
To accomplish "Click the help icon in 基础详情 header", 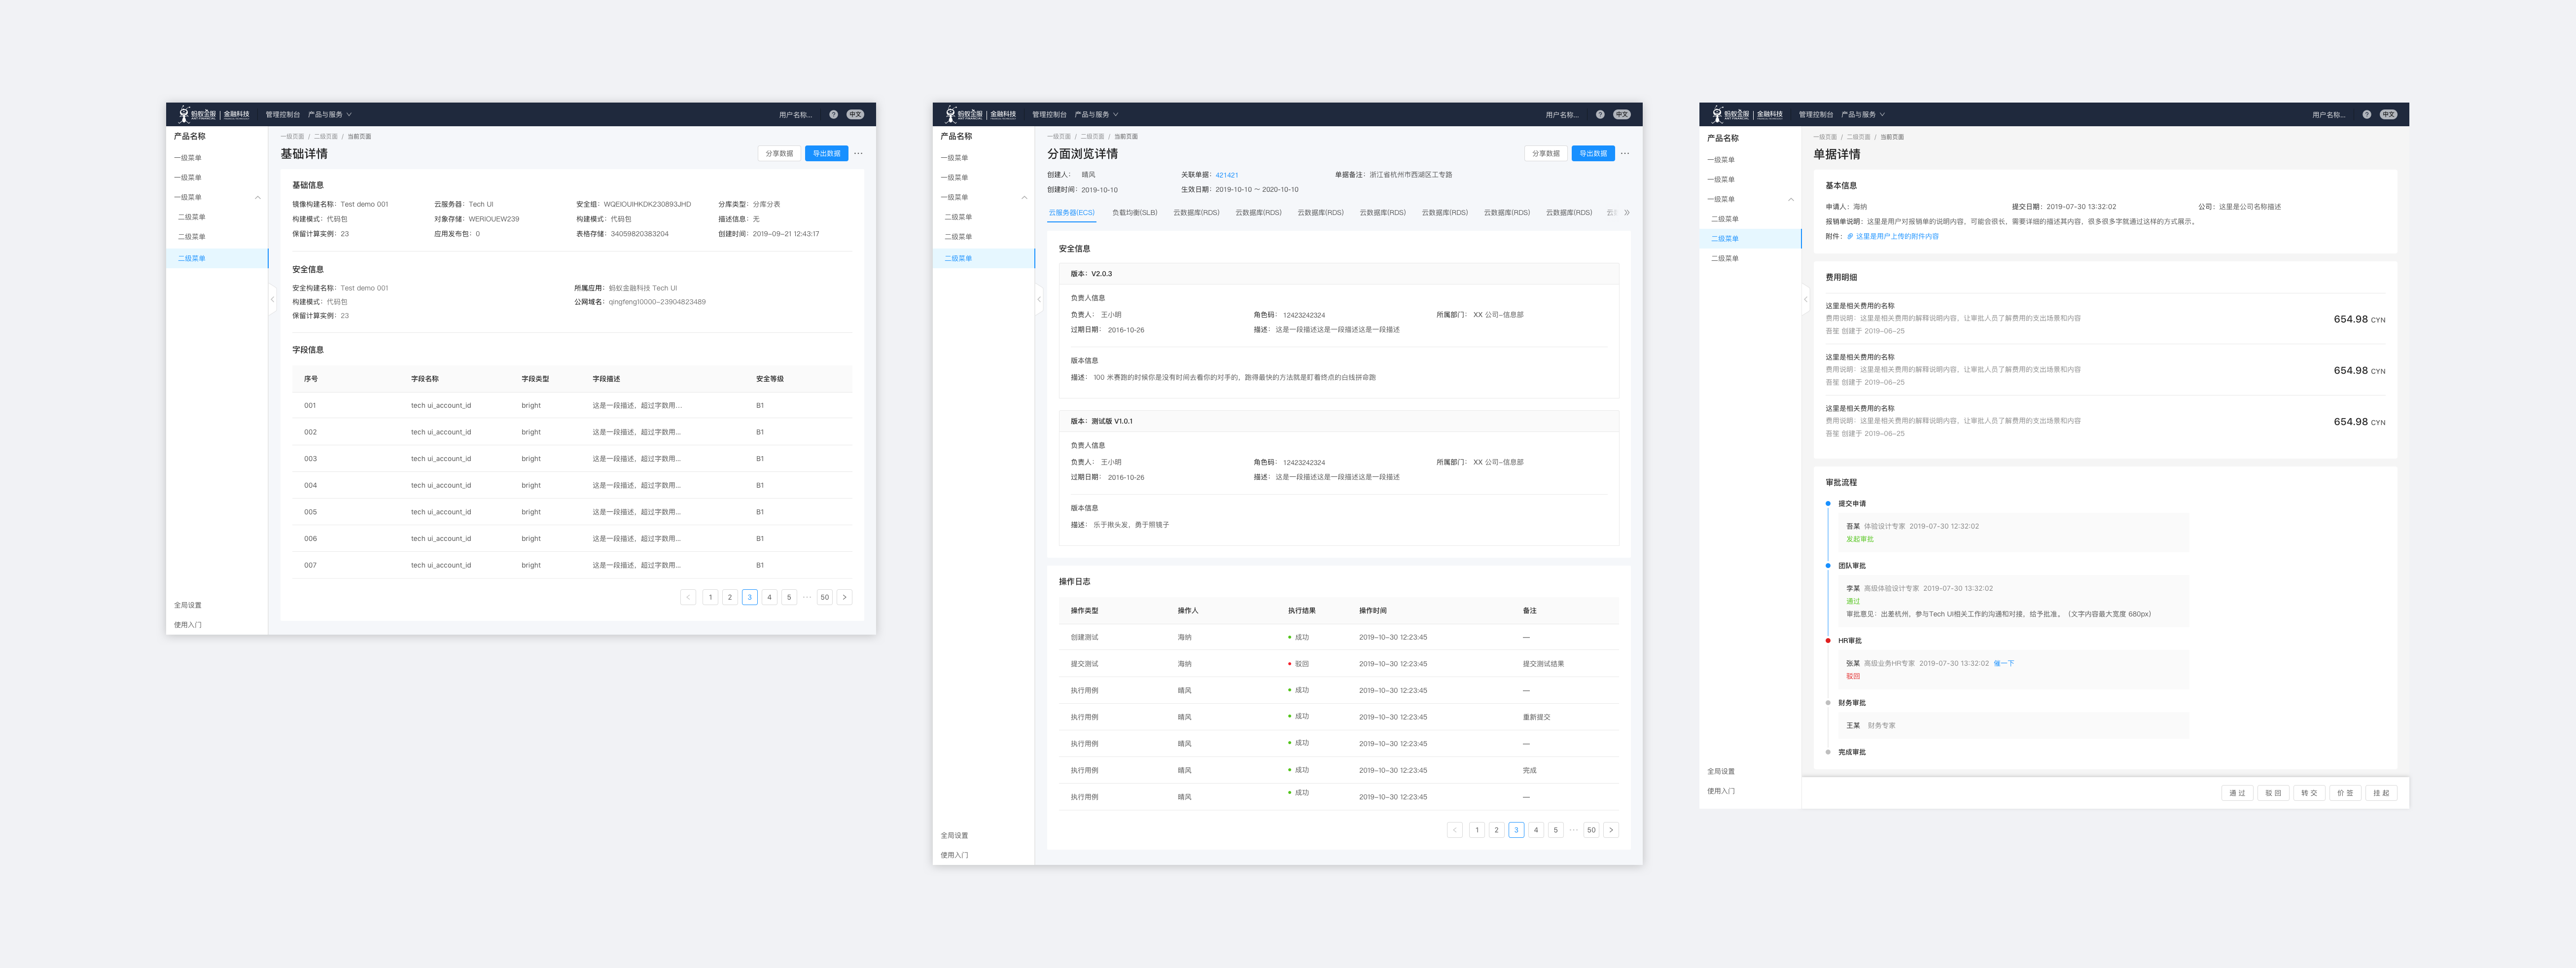I will (833, 115).
